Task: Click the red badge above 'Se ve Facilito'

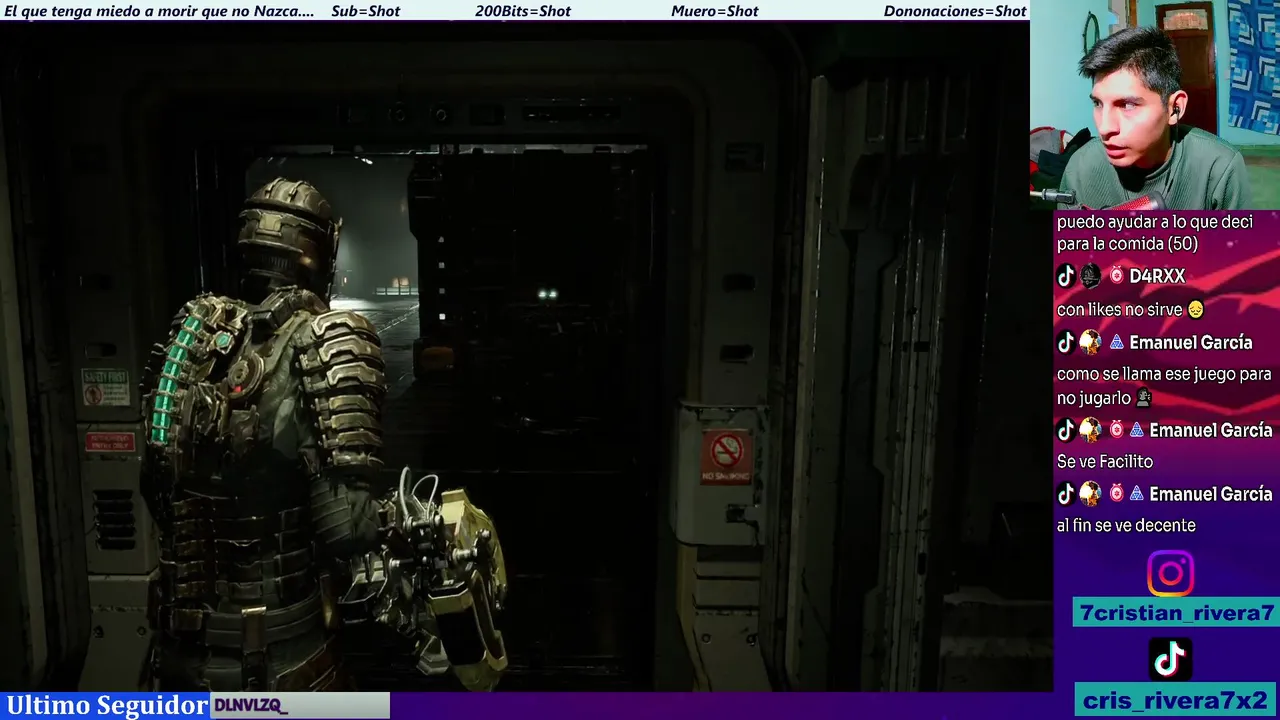Action: [x=1117, y=430]
